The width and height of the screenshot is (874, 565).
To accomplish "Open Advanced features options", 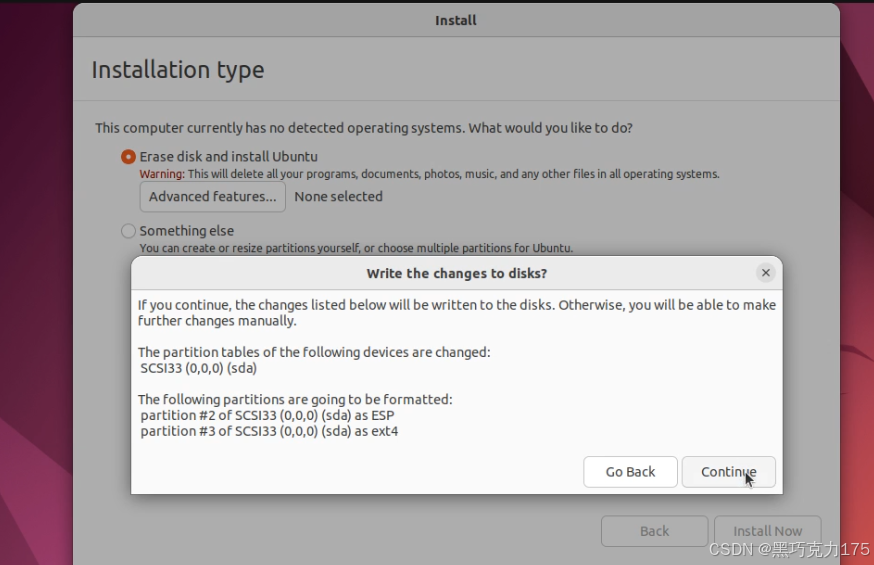I will click(x=212, y=197).
